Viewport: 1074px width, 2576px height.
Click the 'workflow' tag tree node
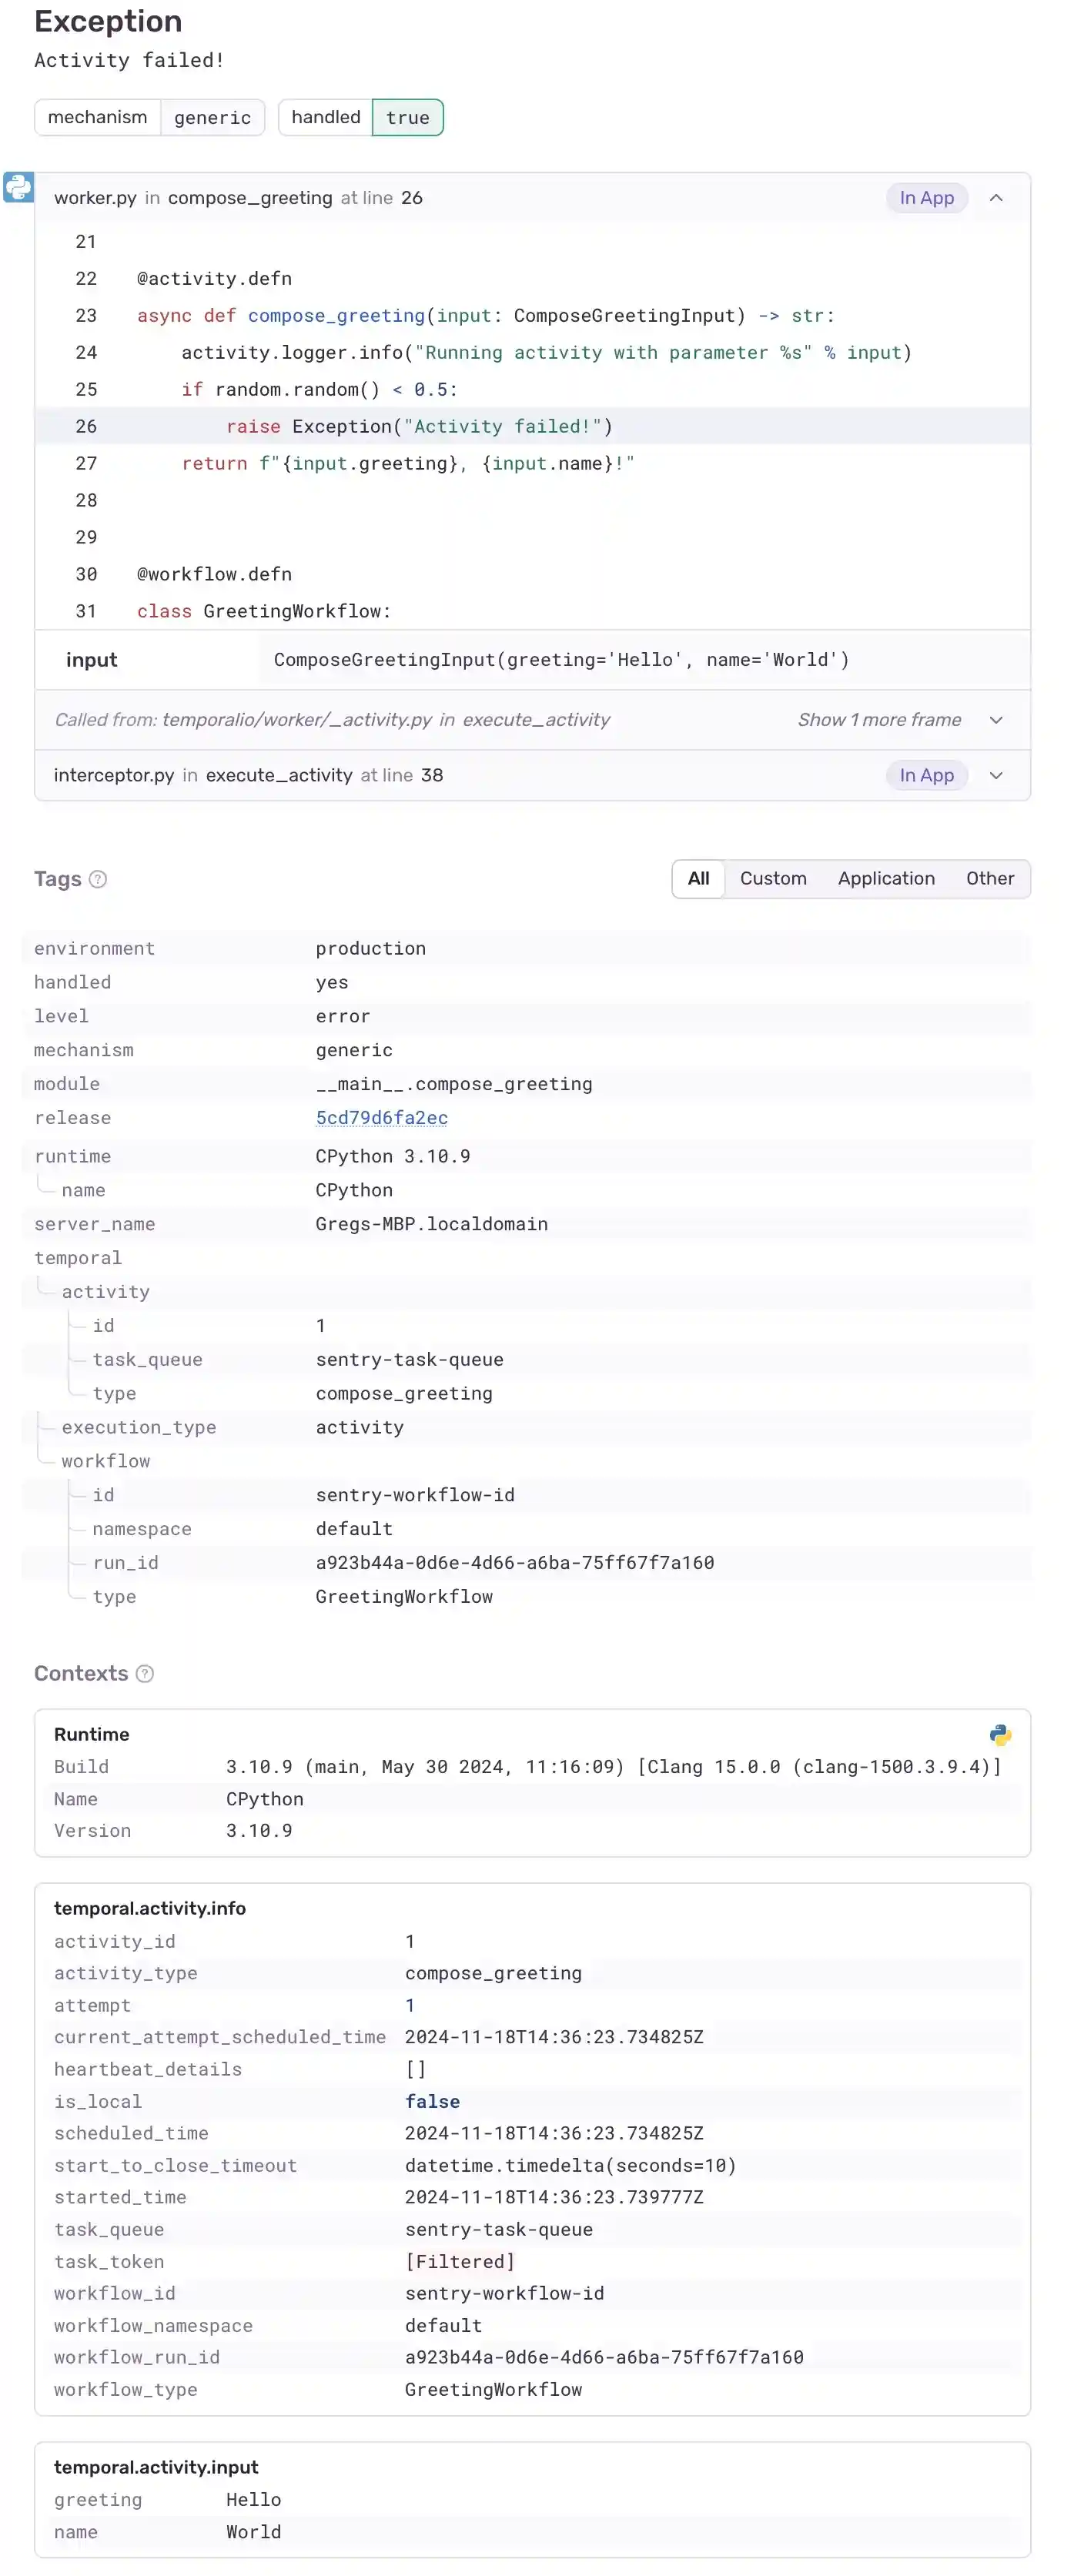coord(106,1461)
